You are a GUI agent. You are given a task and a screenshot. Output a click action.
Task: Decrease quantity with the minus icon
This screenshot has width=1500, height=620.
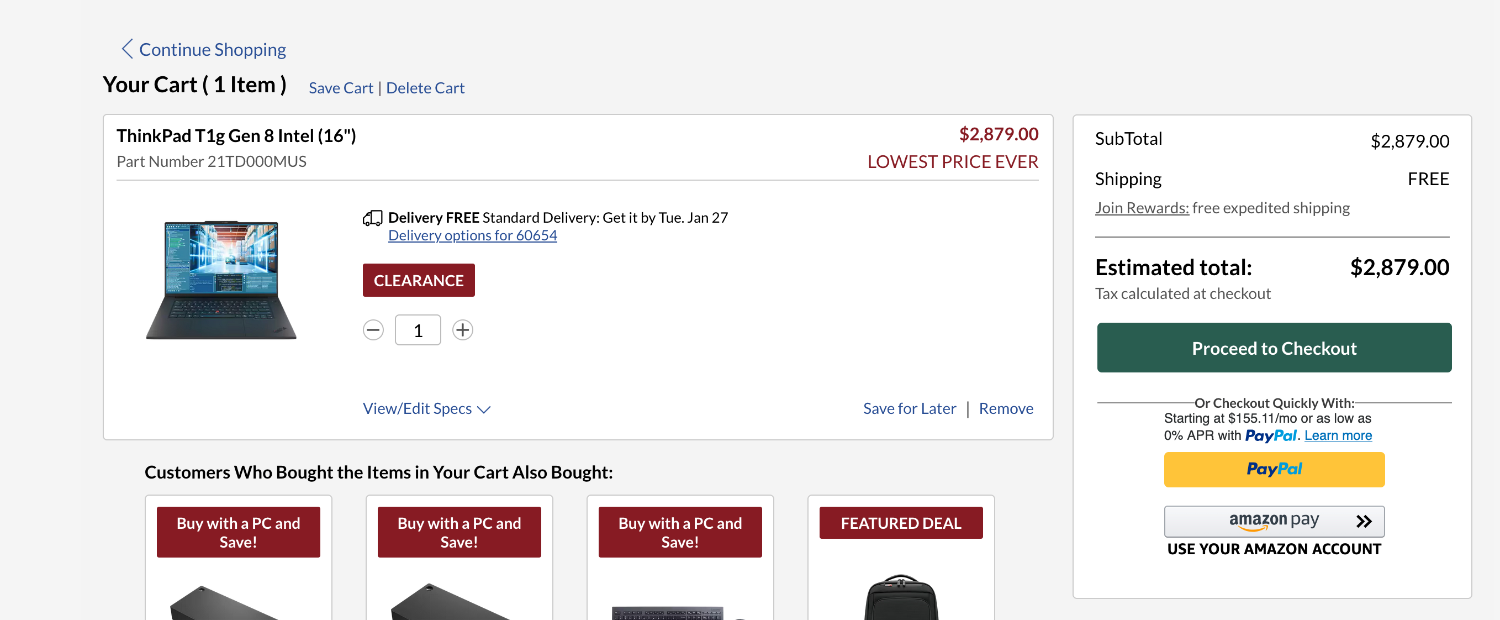coord(373,330)
